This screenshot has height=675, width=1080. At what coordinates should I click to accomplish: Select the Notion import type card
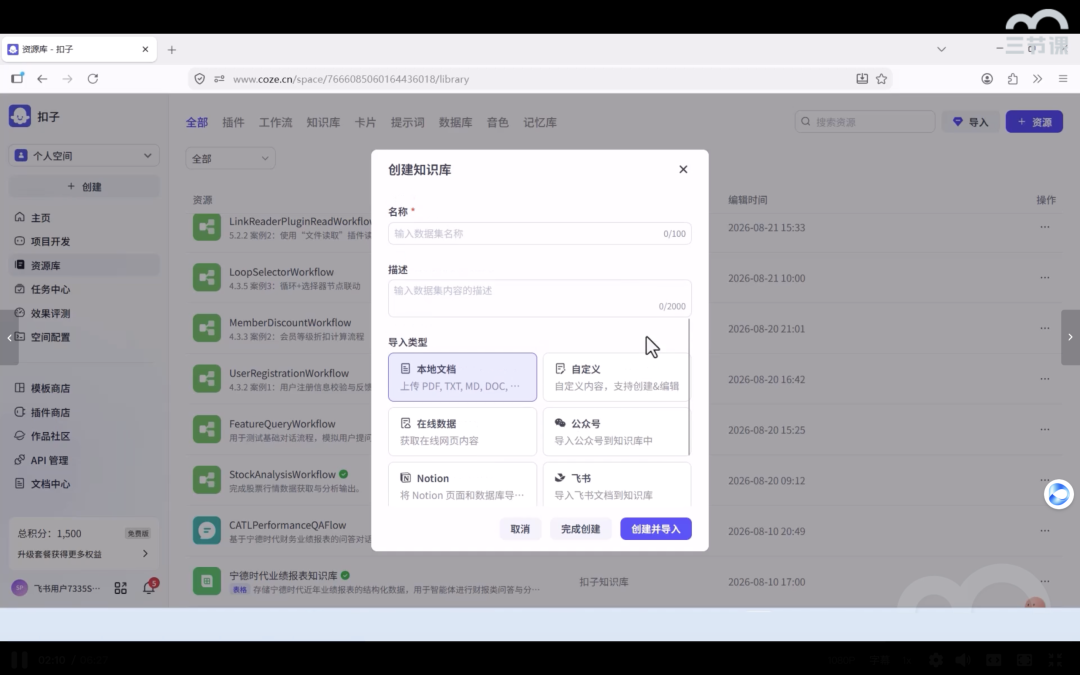coord(462,485)
